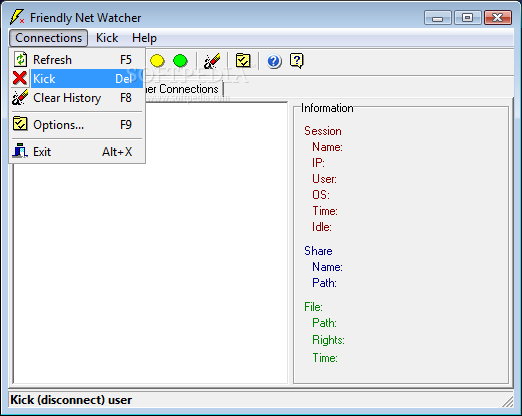Open the Connections menu
The image size is (522, 416).
[49, 38]
